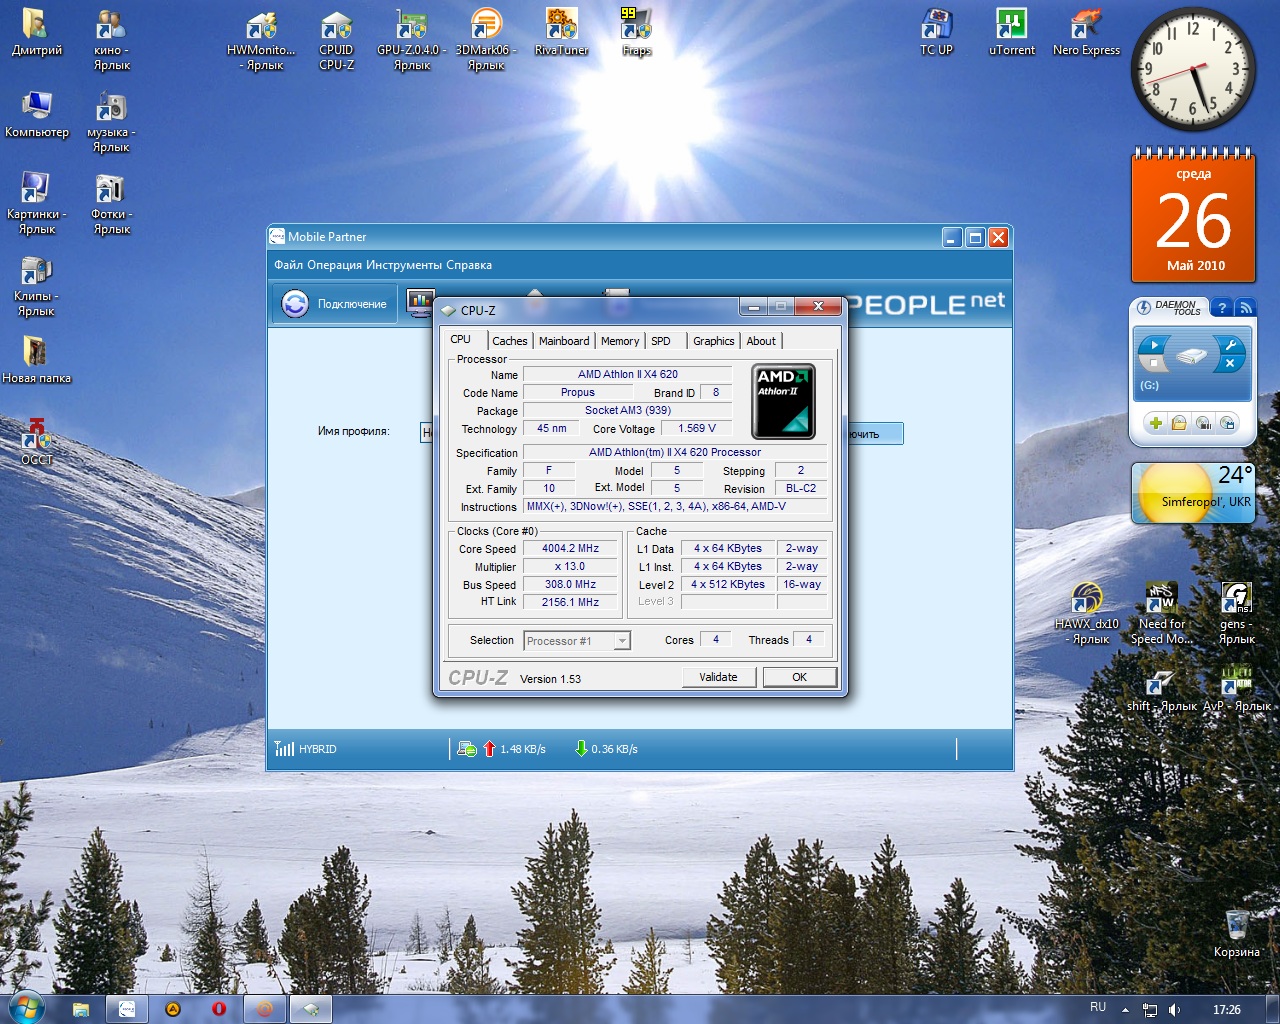Click the HYBRID signal status in Mobile Partner
The image size is (1280, 1024).
(x=306, y=749)
